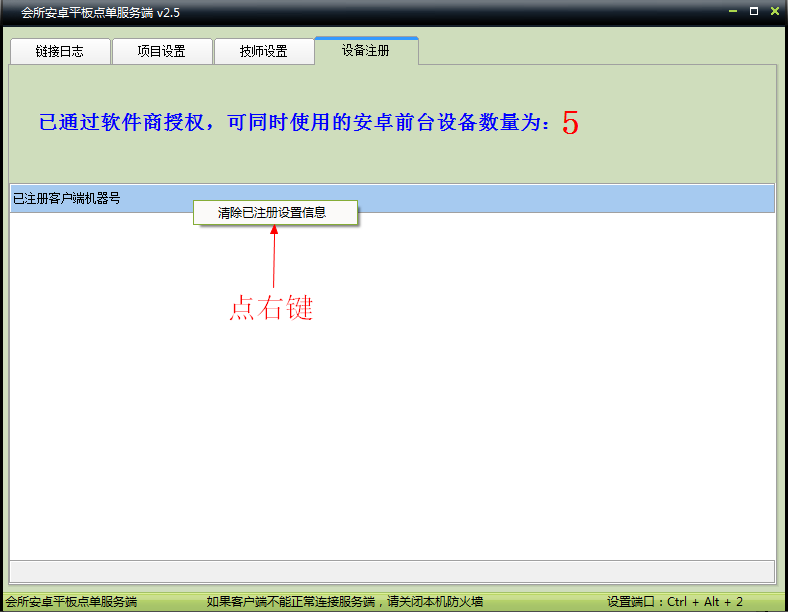Minimize the window using title bar icon
This screenshot has height=612, width=788.
[x=732, y=11]
